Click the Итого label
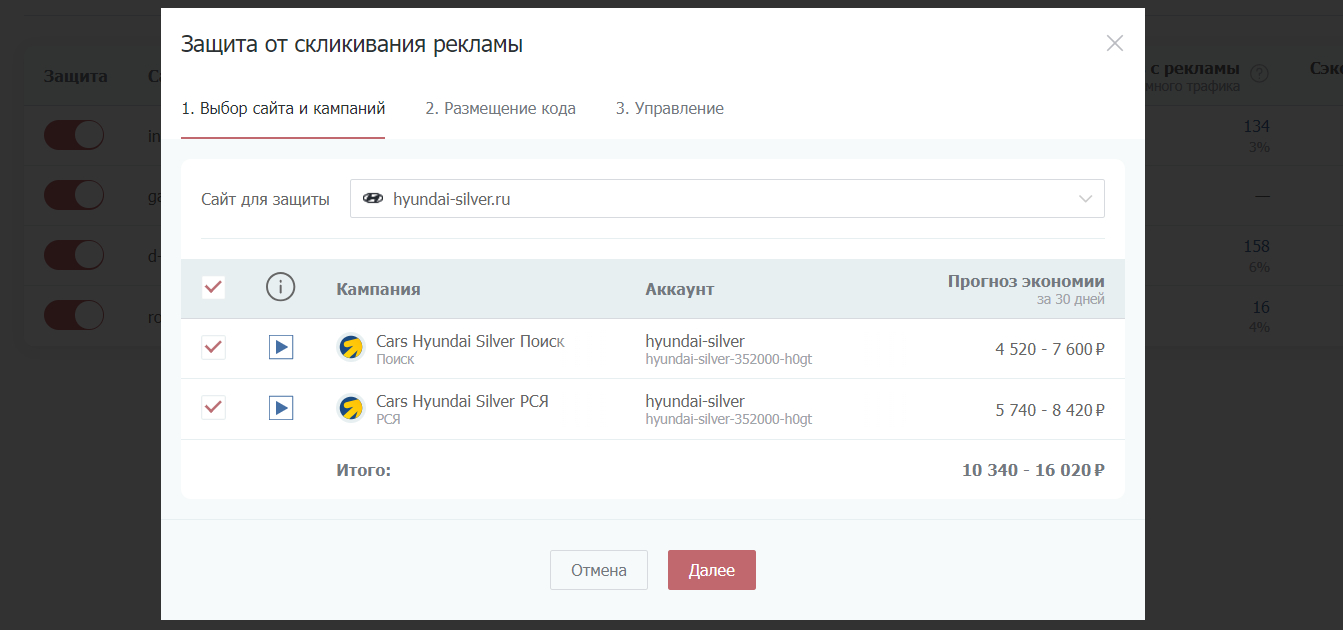The width and height of the screenshot is (1343, 630). pyautogui.click(x=364, y=469)
